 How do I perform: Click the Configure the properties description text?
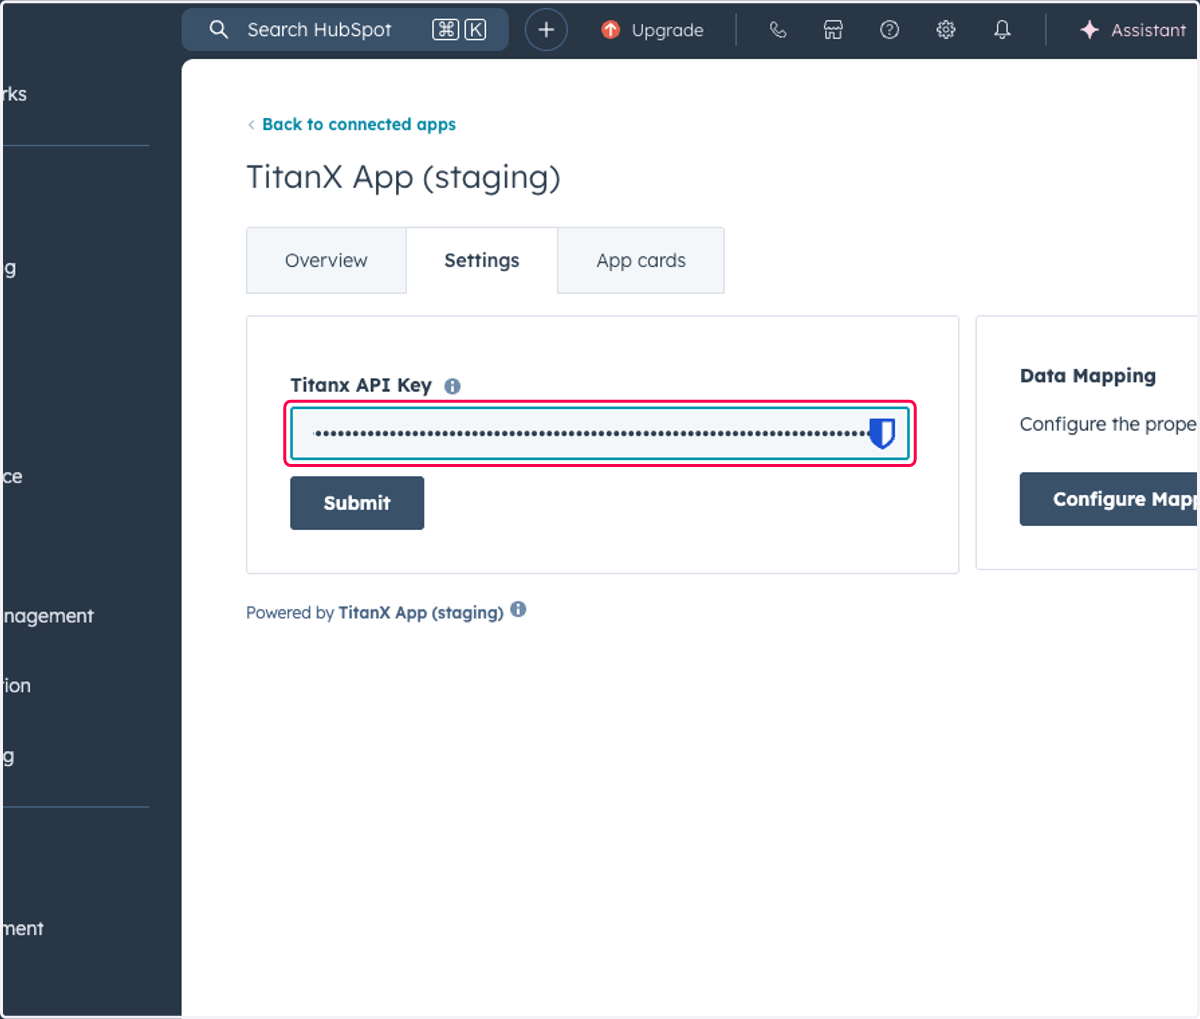1109,424
